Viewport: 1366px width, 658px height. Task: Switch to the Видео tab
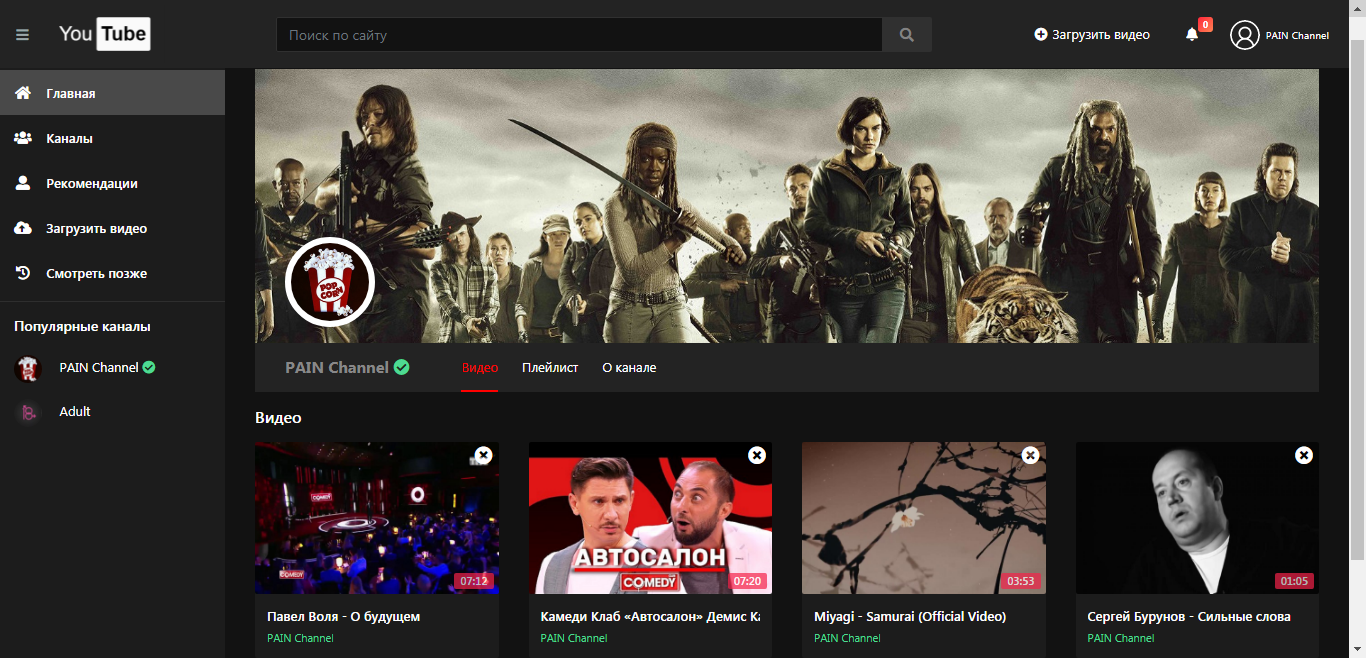[x=480, y=368]
